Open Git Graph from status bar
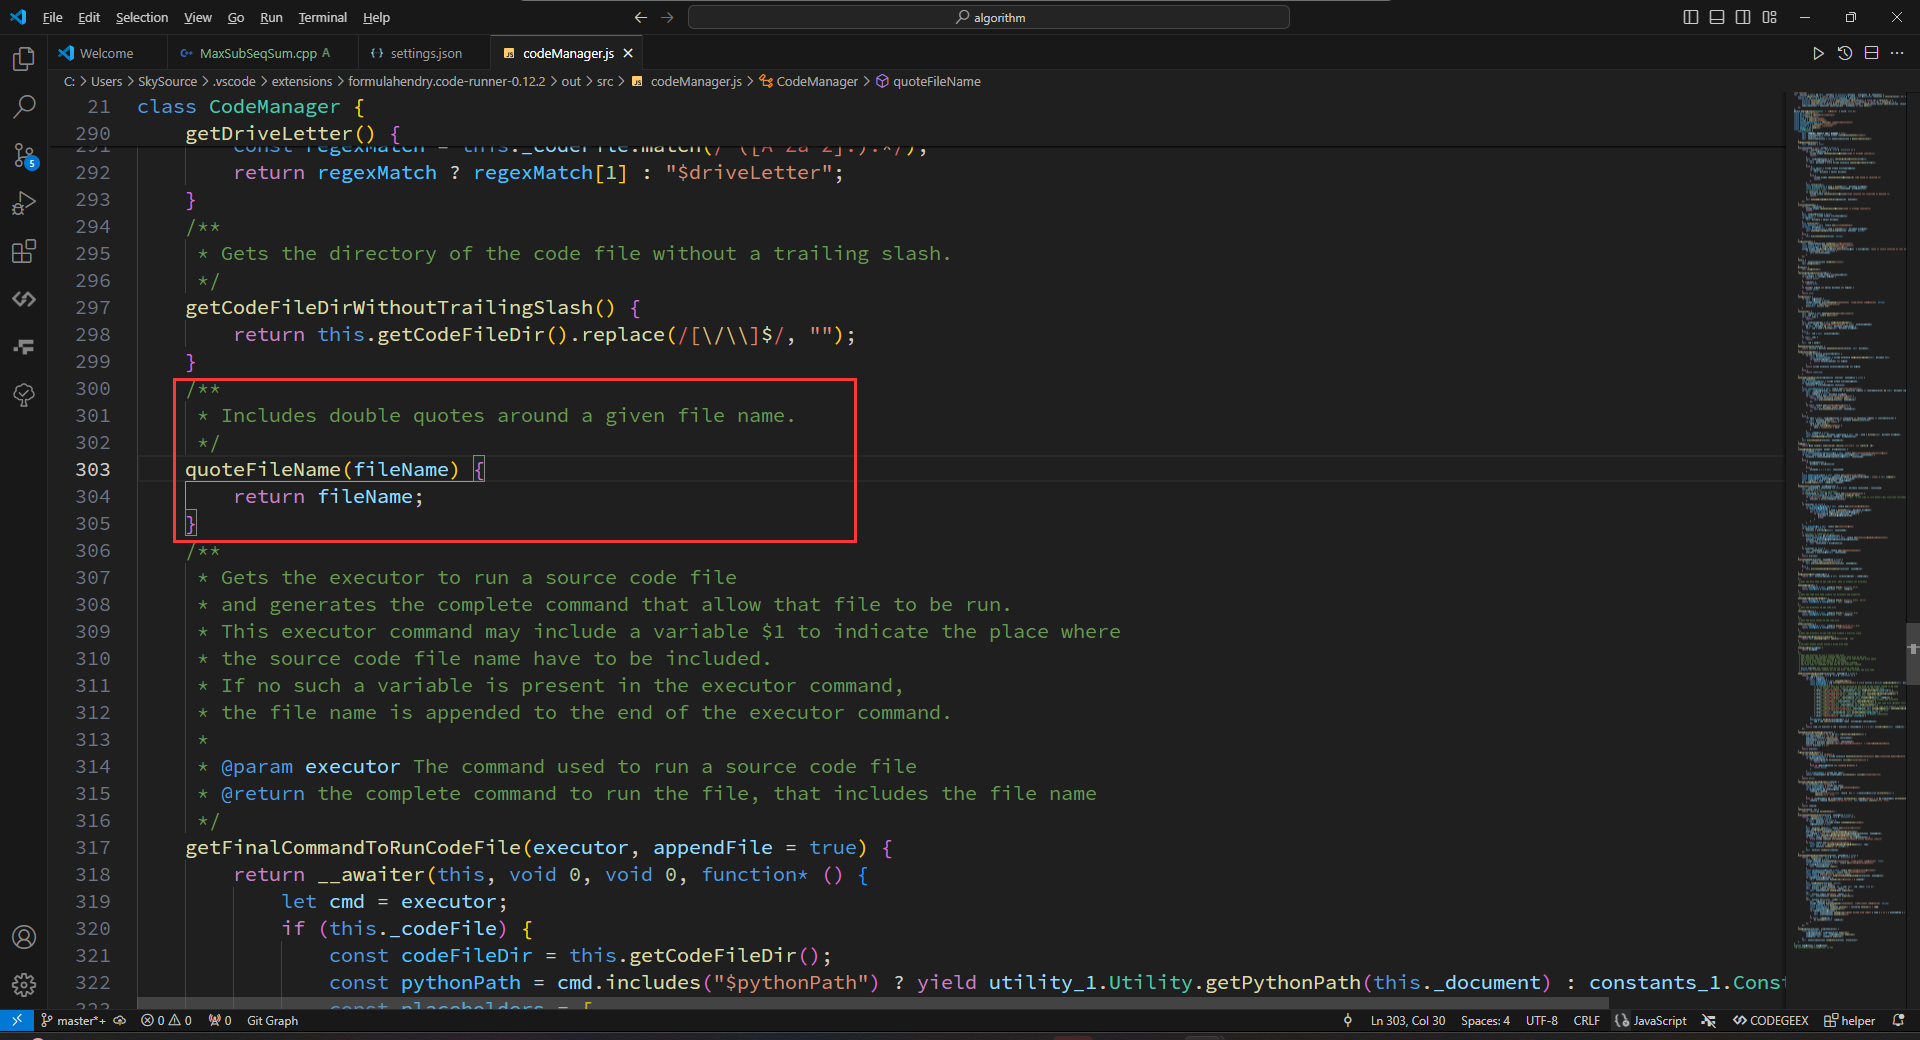The height and width of the screenshot is (1040, 1920). 272,1020
